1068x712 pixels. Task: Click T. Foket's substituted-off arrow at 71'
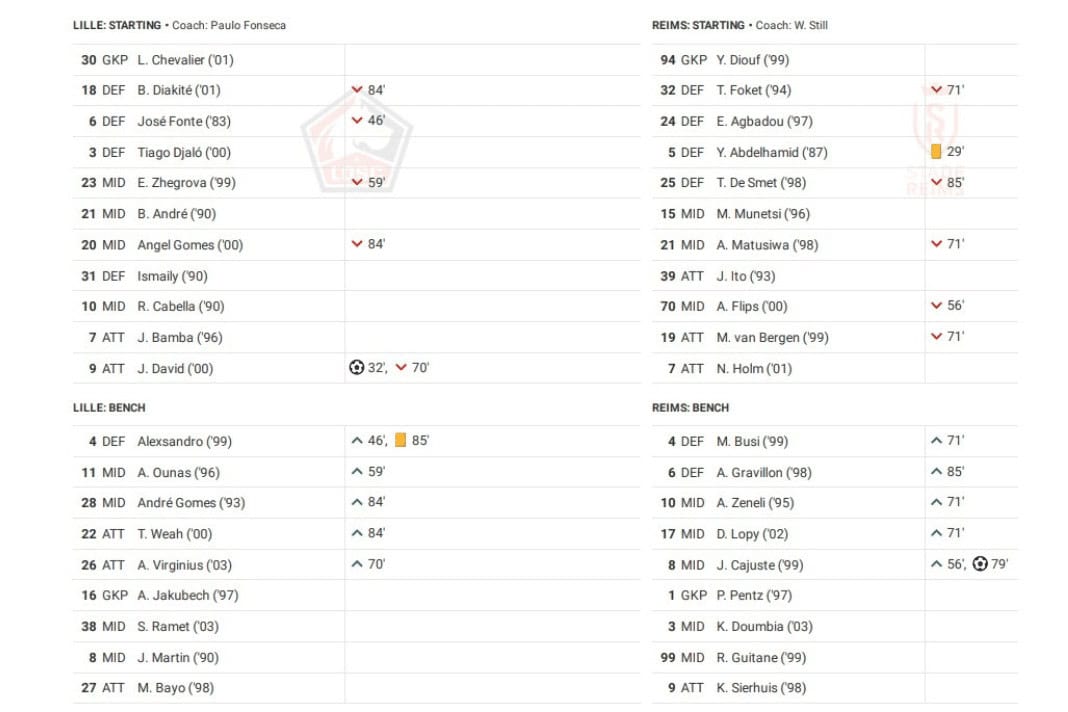937,90
